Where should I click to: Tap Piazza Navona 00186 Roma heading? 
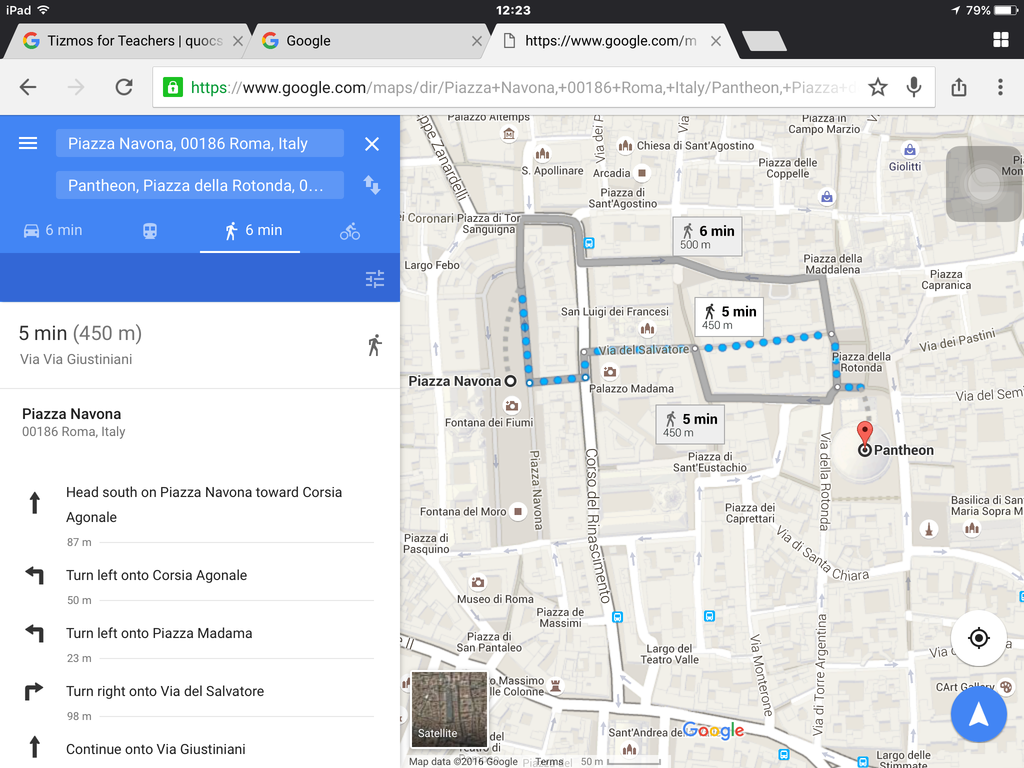73,422
